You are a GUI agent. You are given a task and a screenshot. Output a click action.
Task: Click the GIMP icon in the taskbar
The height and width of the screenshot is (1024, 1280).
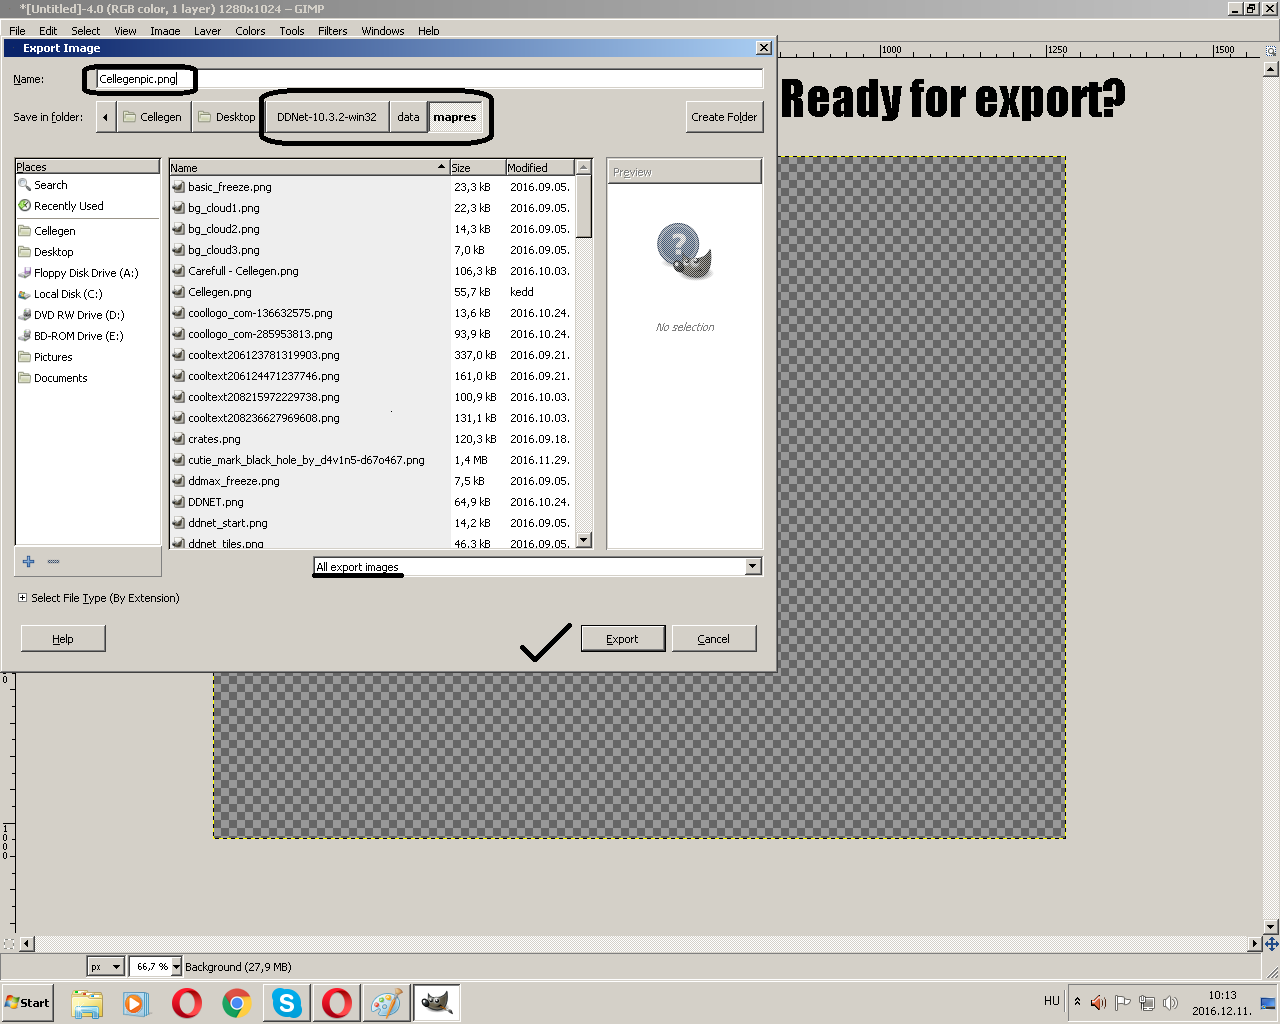(x=437, y=1002)
